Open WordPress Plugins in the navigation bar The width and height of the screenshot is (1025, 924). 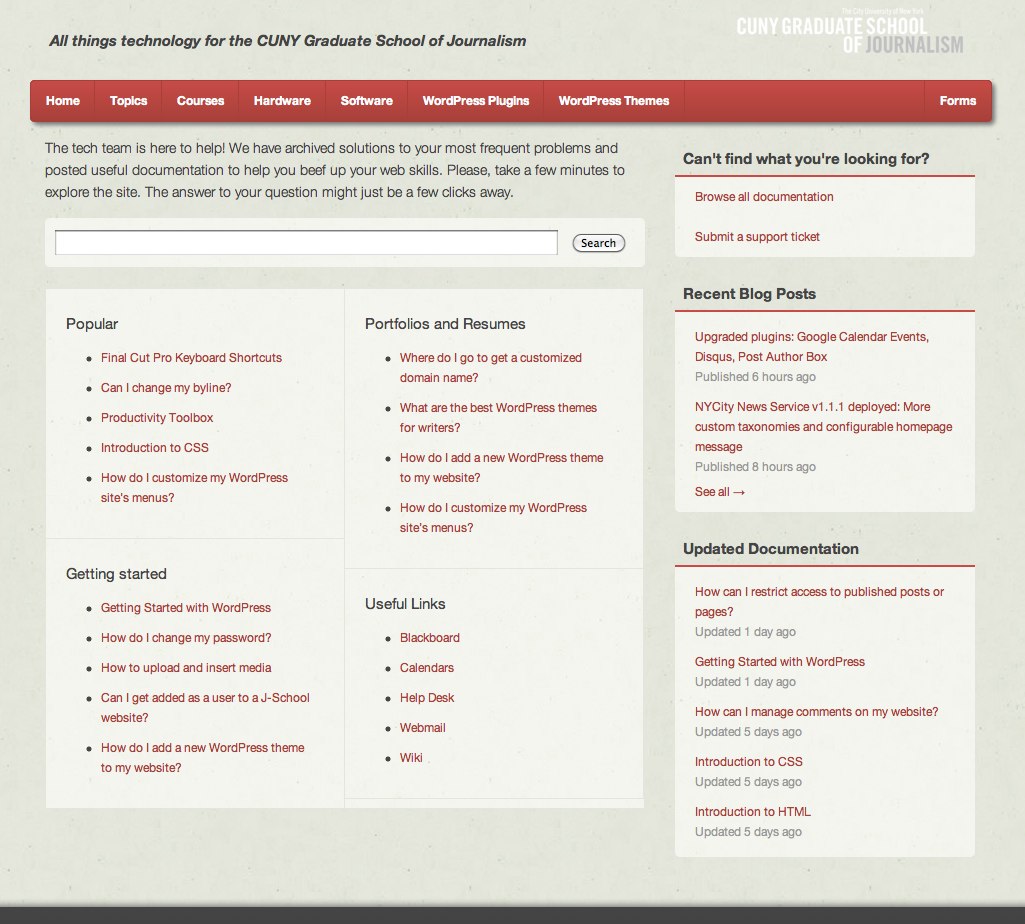tap(475, 101)
